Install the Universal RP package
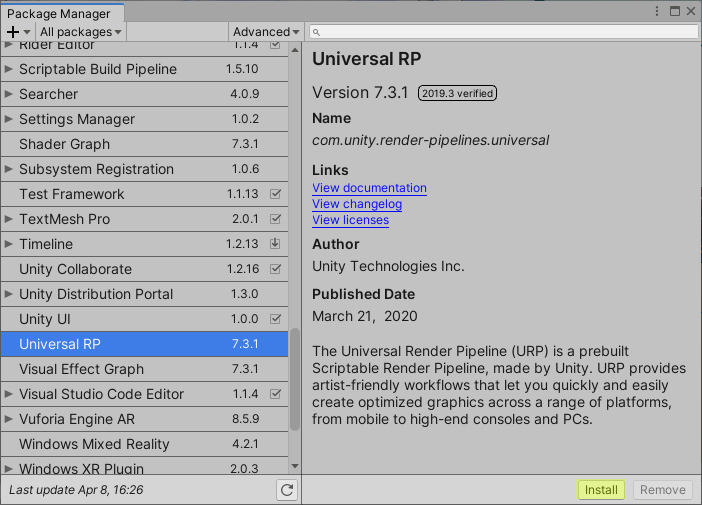Viewport: 702px width, 505px height. [601, 490]
